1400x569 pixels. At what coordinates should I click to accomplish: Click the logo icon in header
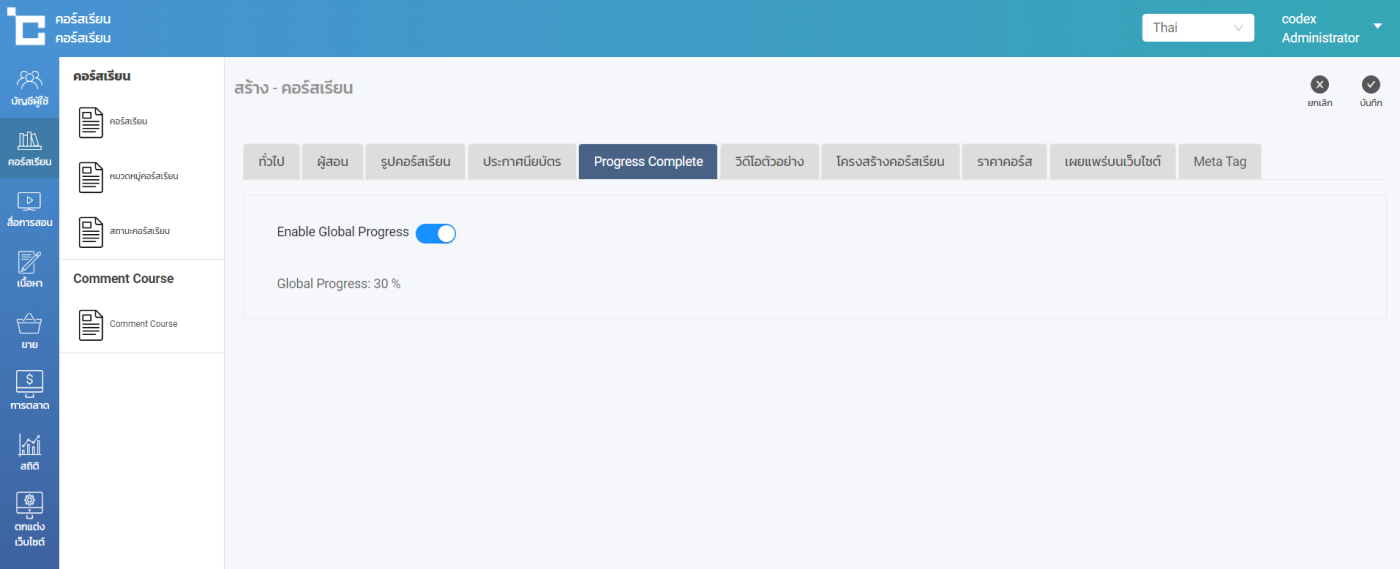point(26,27)
